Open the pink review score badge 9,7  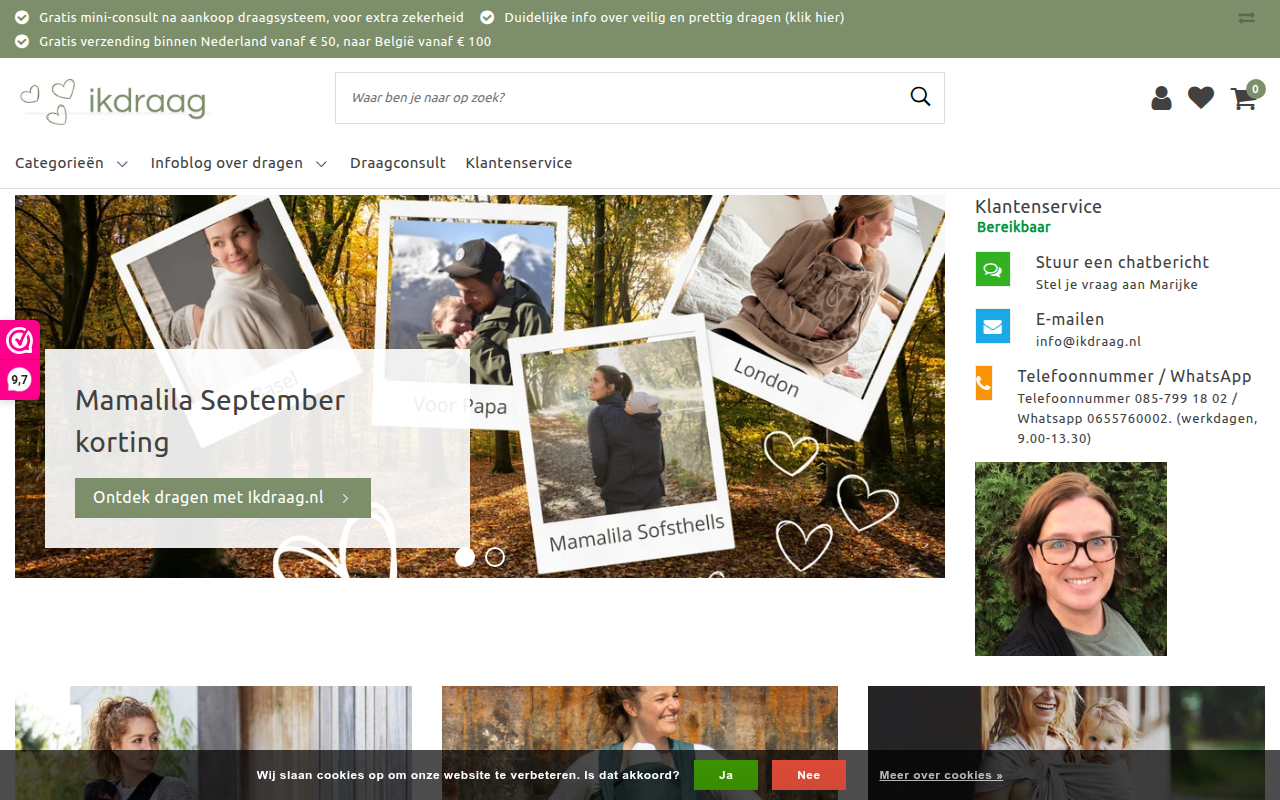point(19,360)
